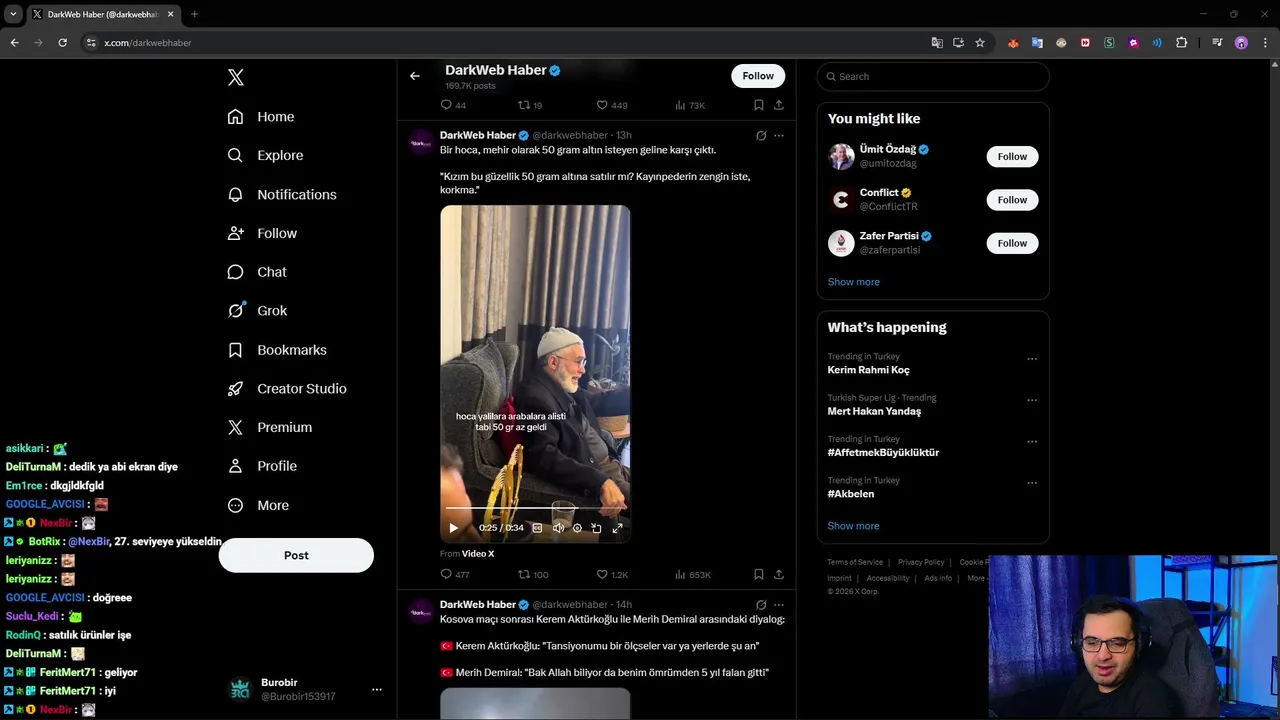Open the Video X source link
Image resolution: width=1280 pixels, height=720 pixels.
click(478, 554)
